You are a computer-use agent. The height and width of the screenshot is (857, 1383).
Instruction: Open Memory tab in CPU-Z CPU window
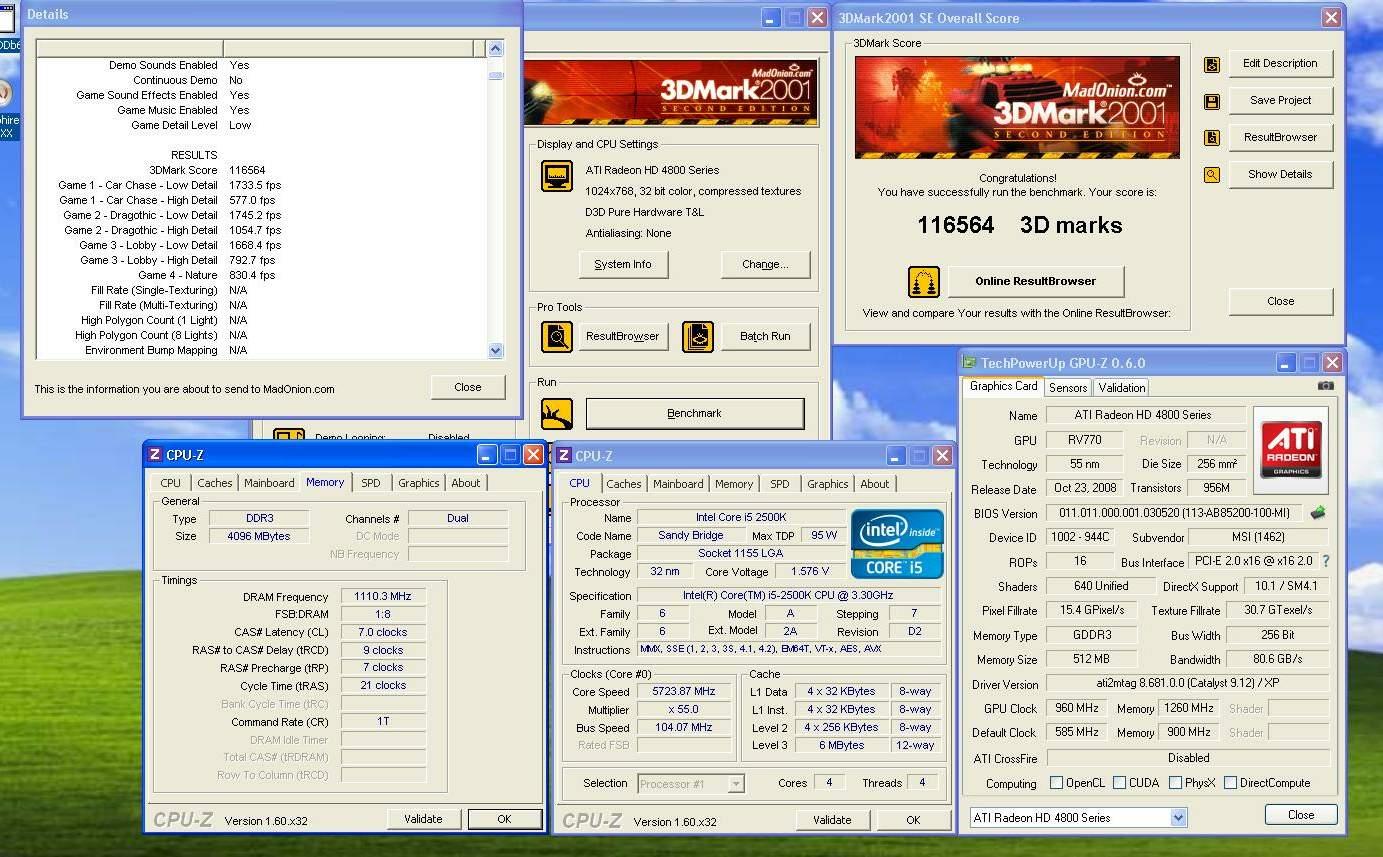[733, 484]
